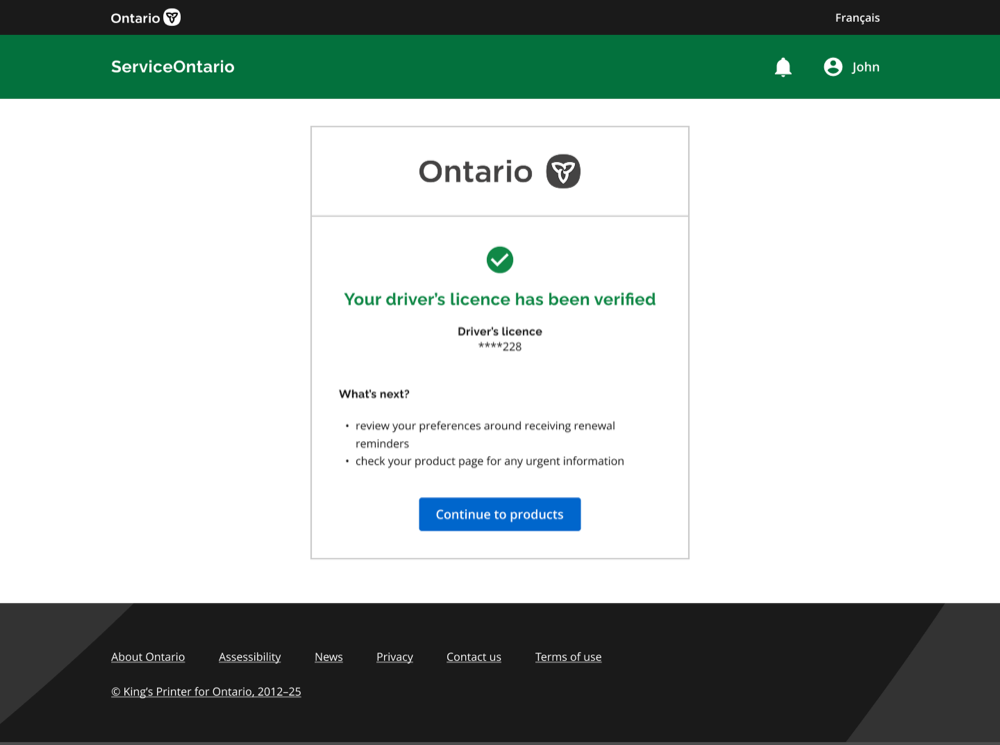Switch language to Français
Image resolution: width=1000 pixels, height=745 pixels.
pyautogui.click(x=857, y=18)
